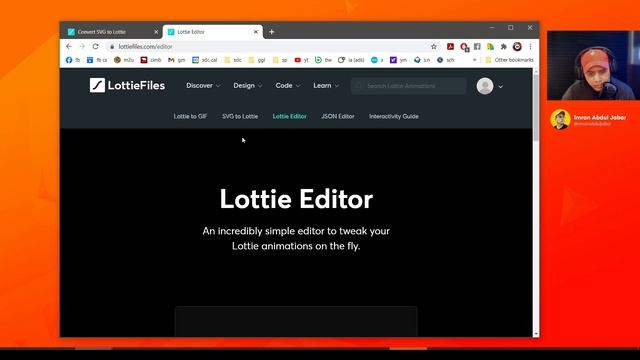Viewport: 640px width, 360px height.
Task: Open the 'm2u' bookmark
Action: pyautogui.click(x=124, y=60)
